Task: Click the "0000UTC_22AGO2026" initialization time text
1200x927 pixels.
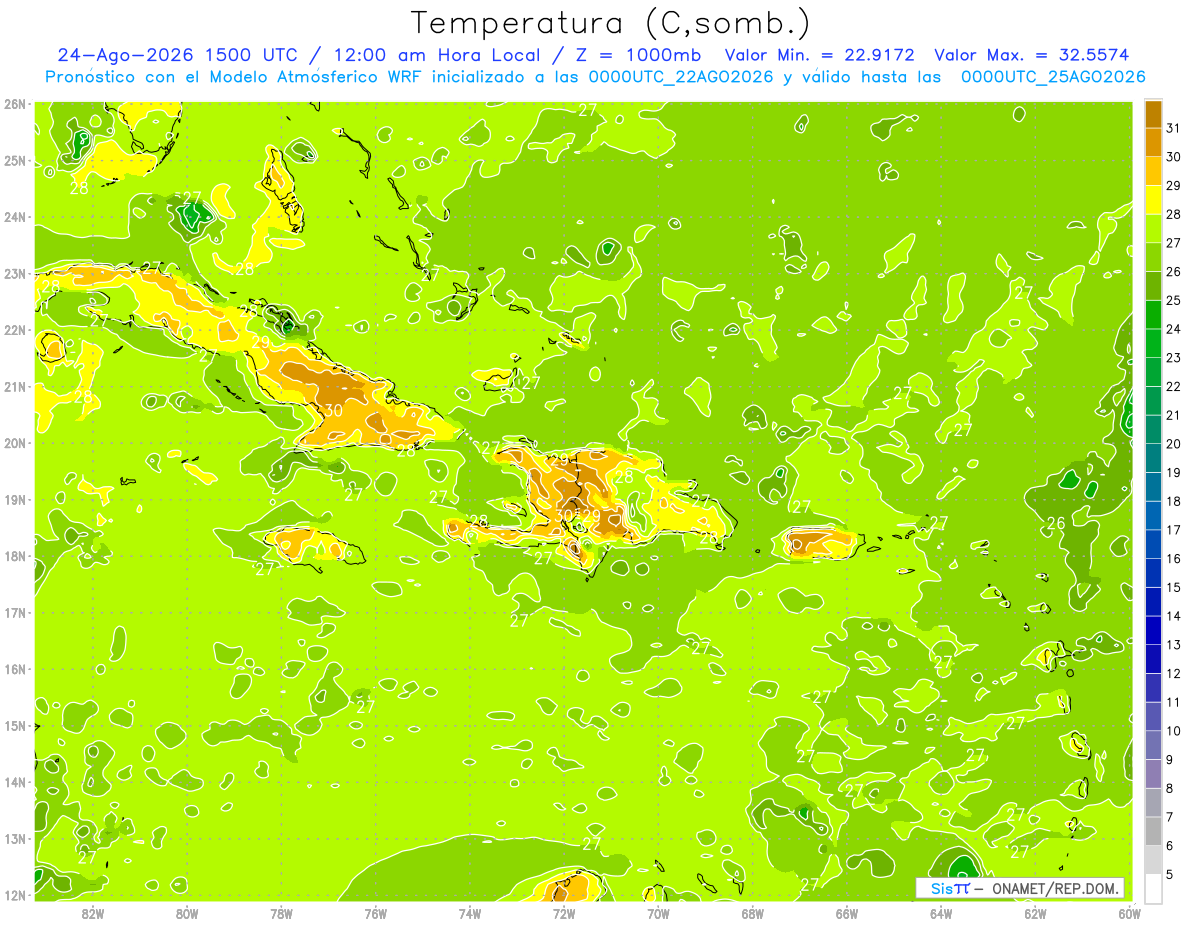Action: [x=681, y=77]
